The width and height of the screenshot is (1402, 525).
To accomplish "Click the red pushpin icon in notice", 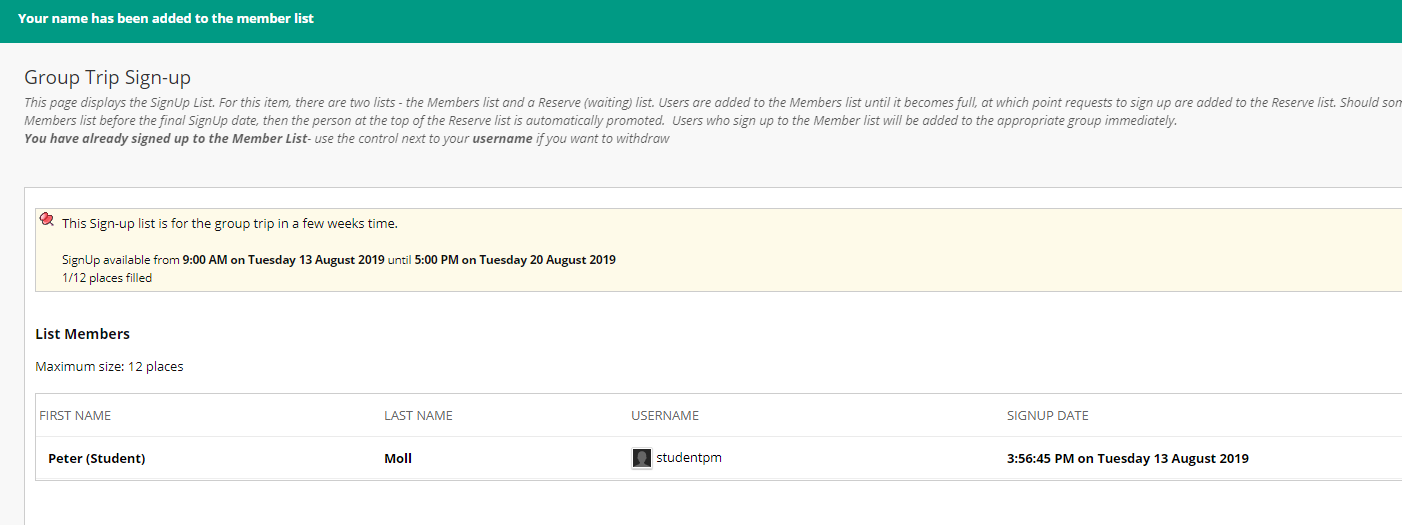I will (46, 220).
